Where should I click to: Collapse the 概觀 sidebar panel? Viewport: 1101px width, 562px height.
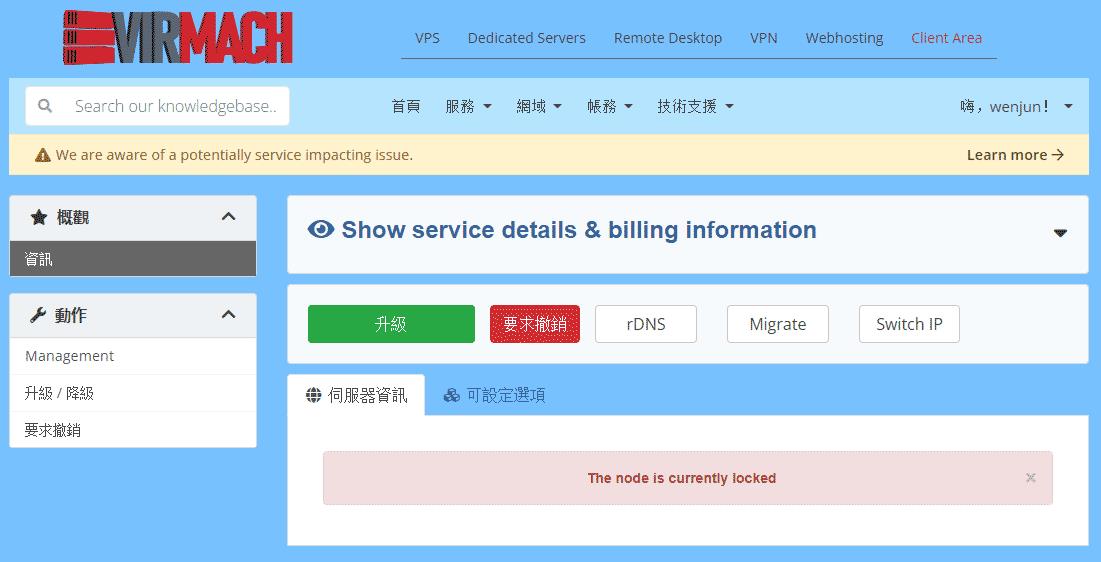point(228,217)
